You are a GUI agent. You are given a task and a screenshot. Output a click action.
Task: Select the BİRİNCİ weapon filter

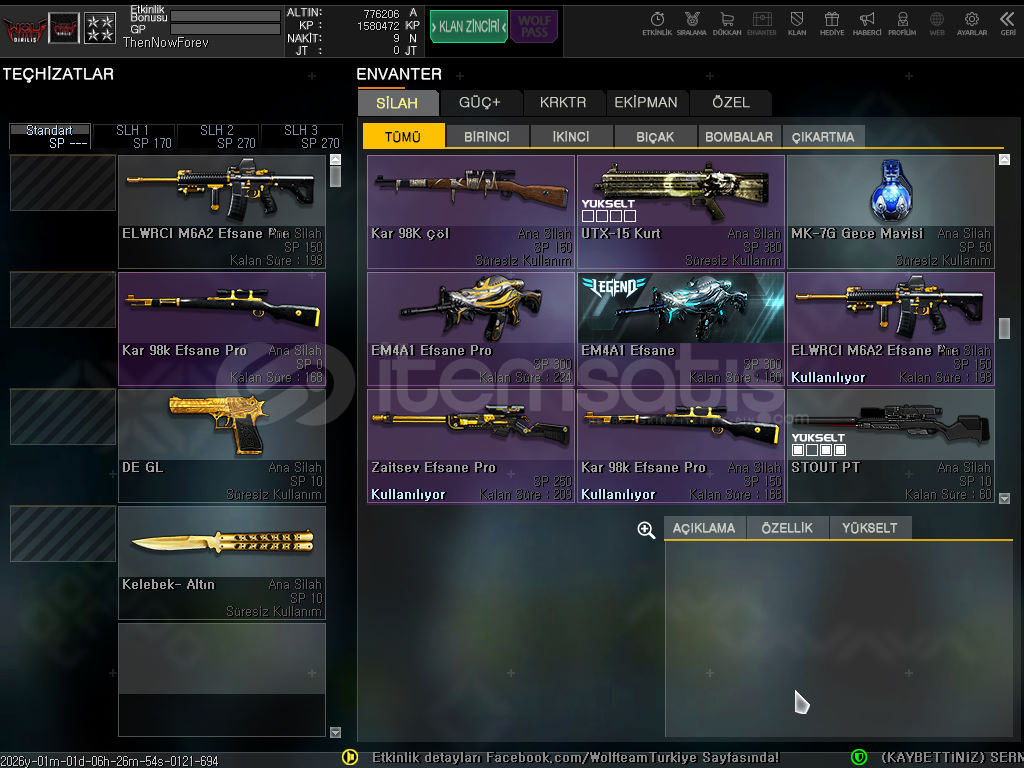[487, 136]
